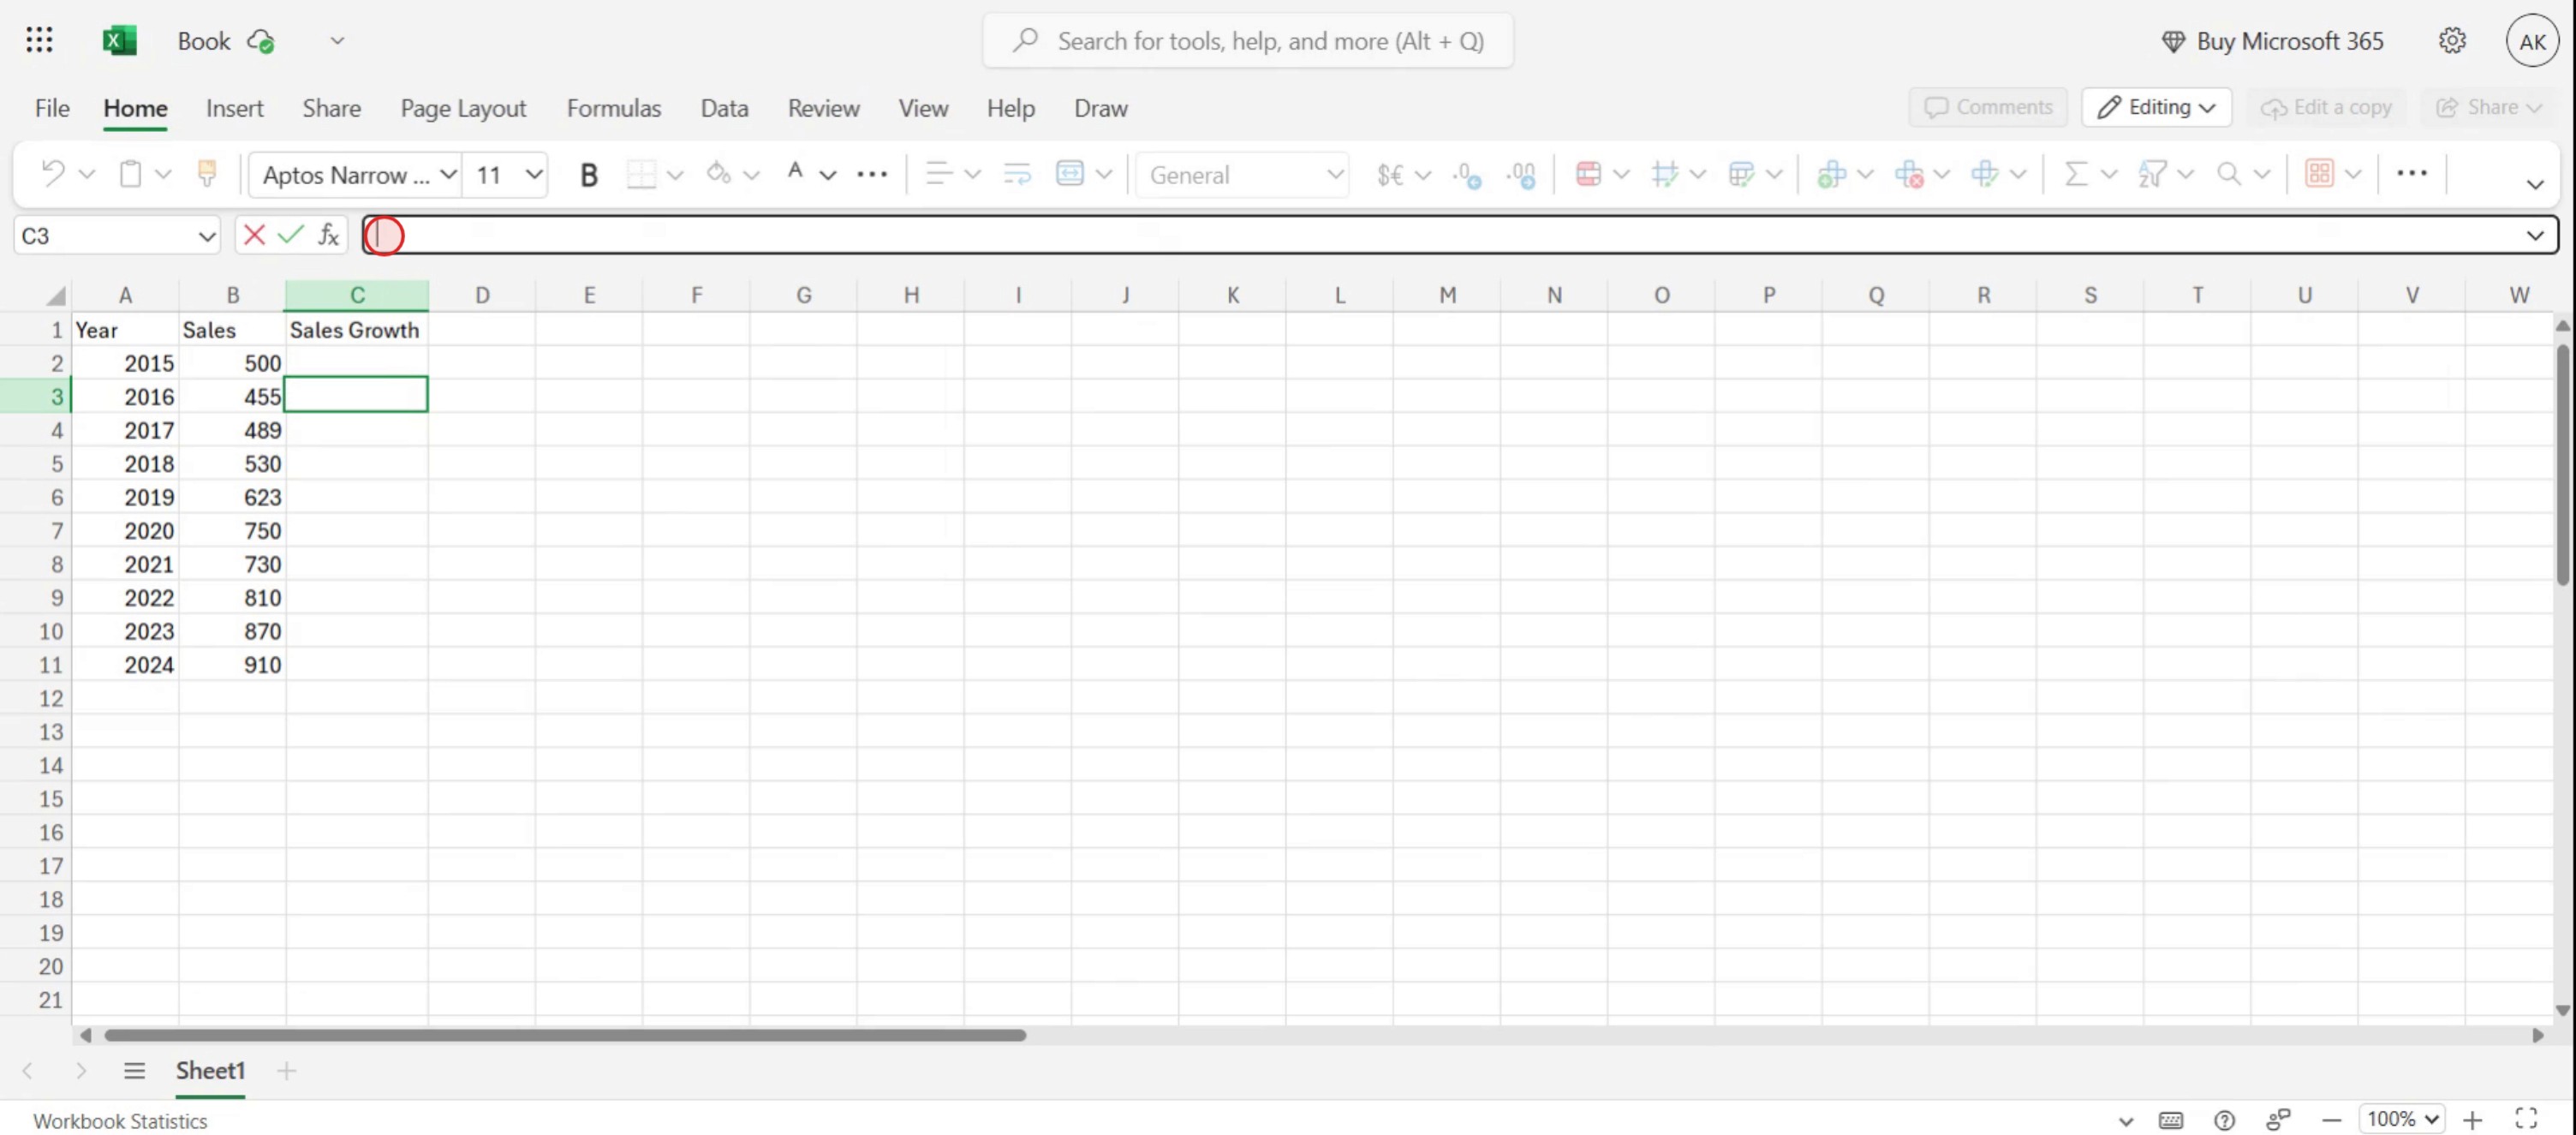The image size is (2576, 1135).
Task: Click the Insert Function fx icon
Action: tap(328, 235)
